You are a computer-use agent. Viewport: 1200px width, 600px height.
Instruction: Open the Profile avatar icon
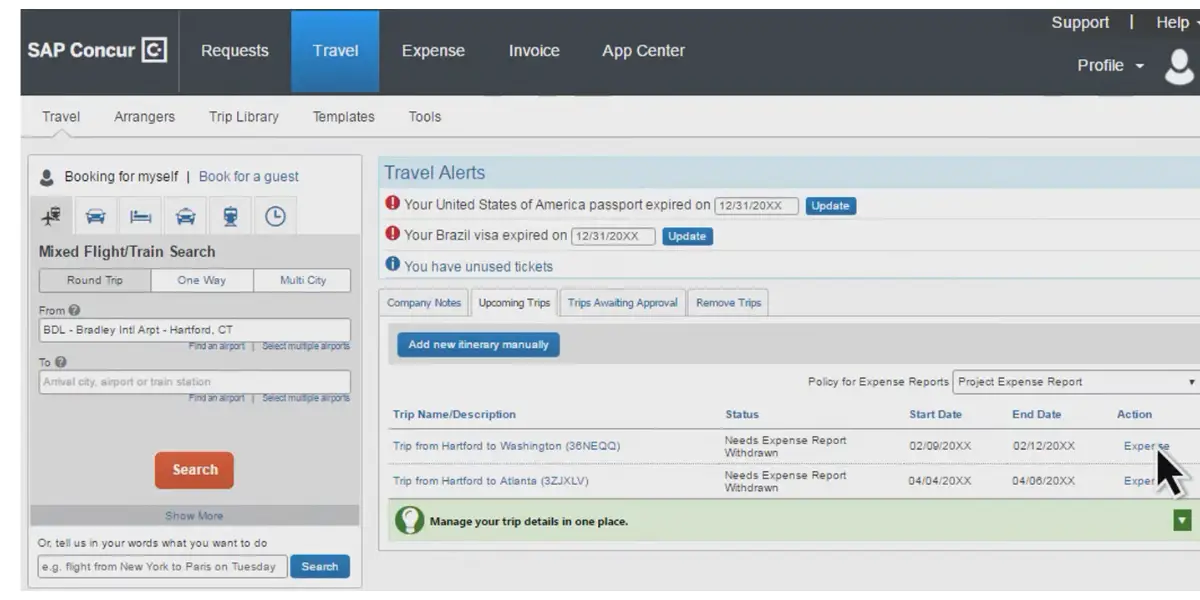coord(1180,68)
